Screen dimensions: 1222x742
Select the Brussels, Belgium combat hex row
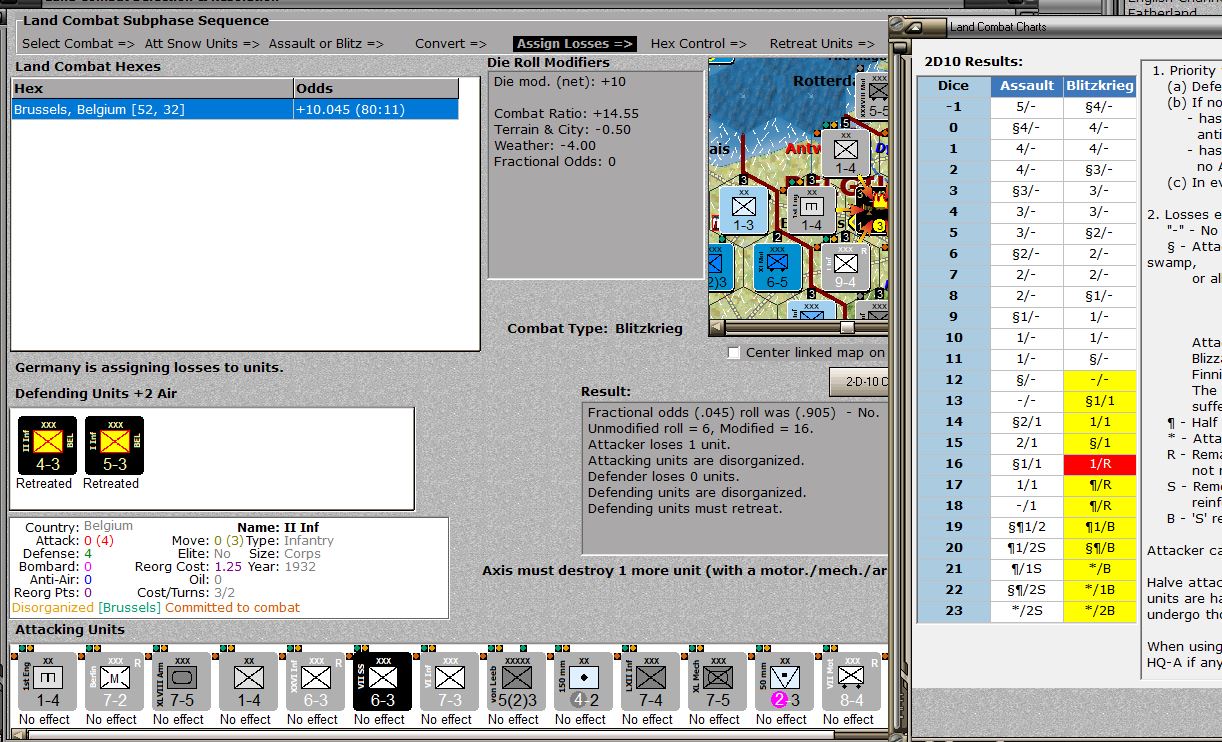(235, 109)
